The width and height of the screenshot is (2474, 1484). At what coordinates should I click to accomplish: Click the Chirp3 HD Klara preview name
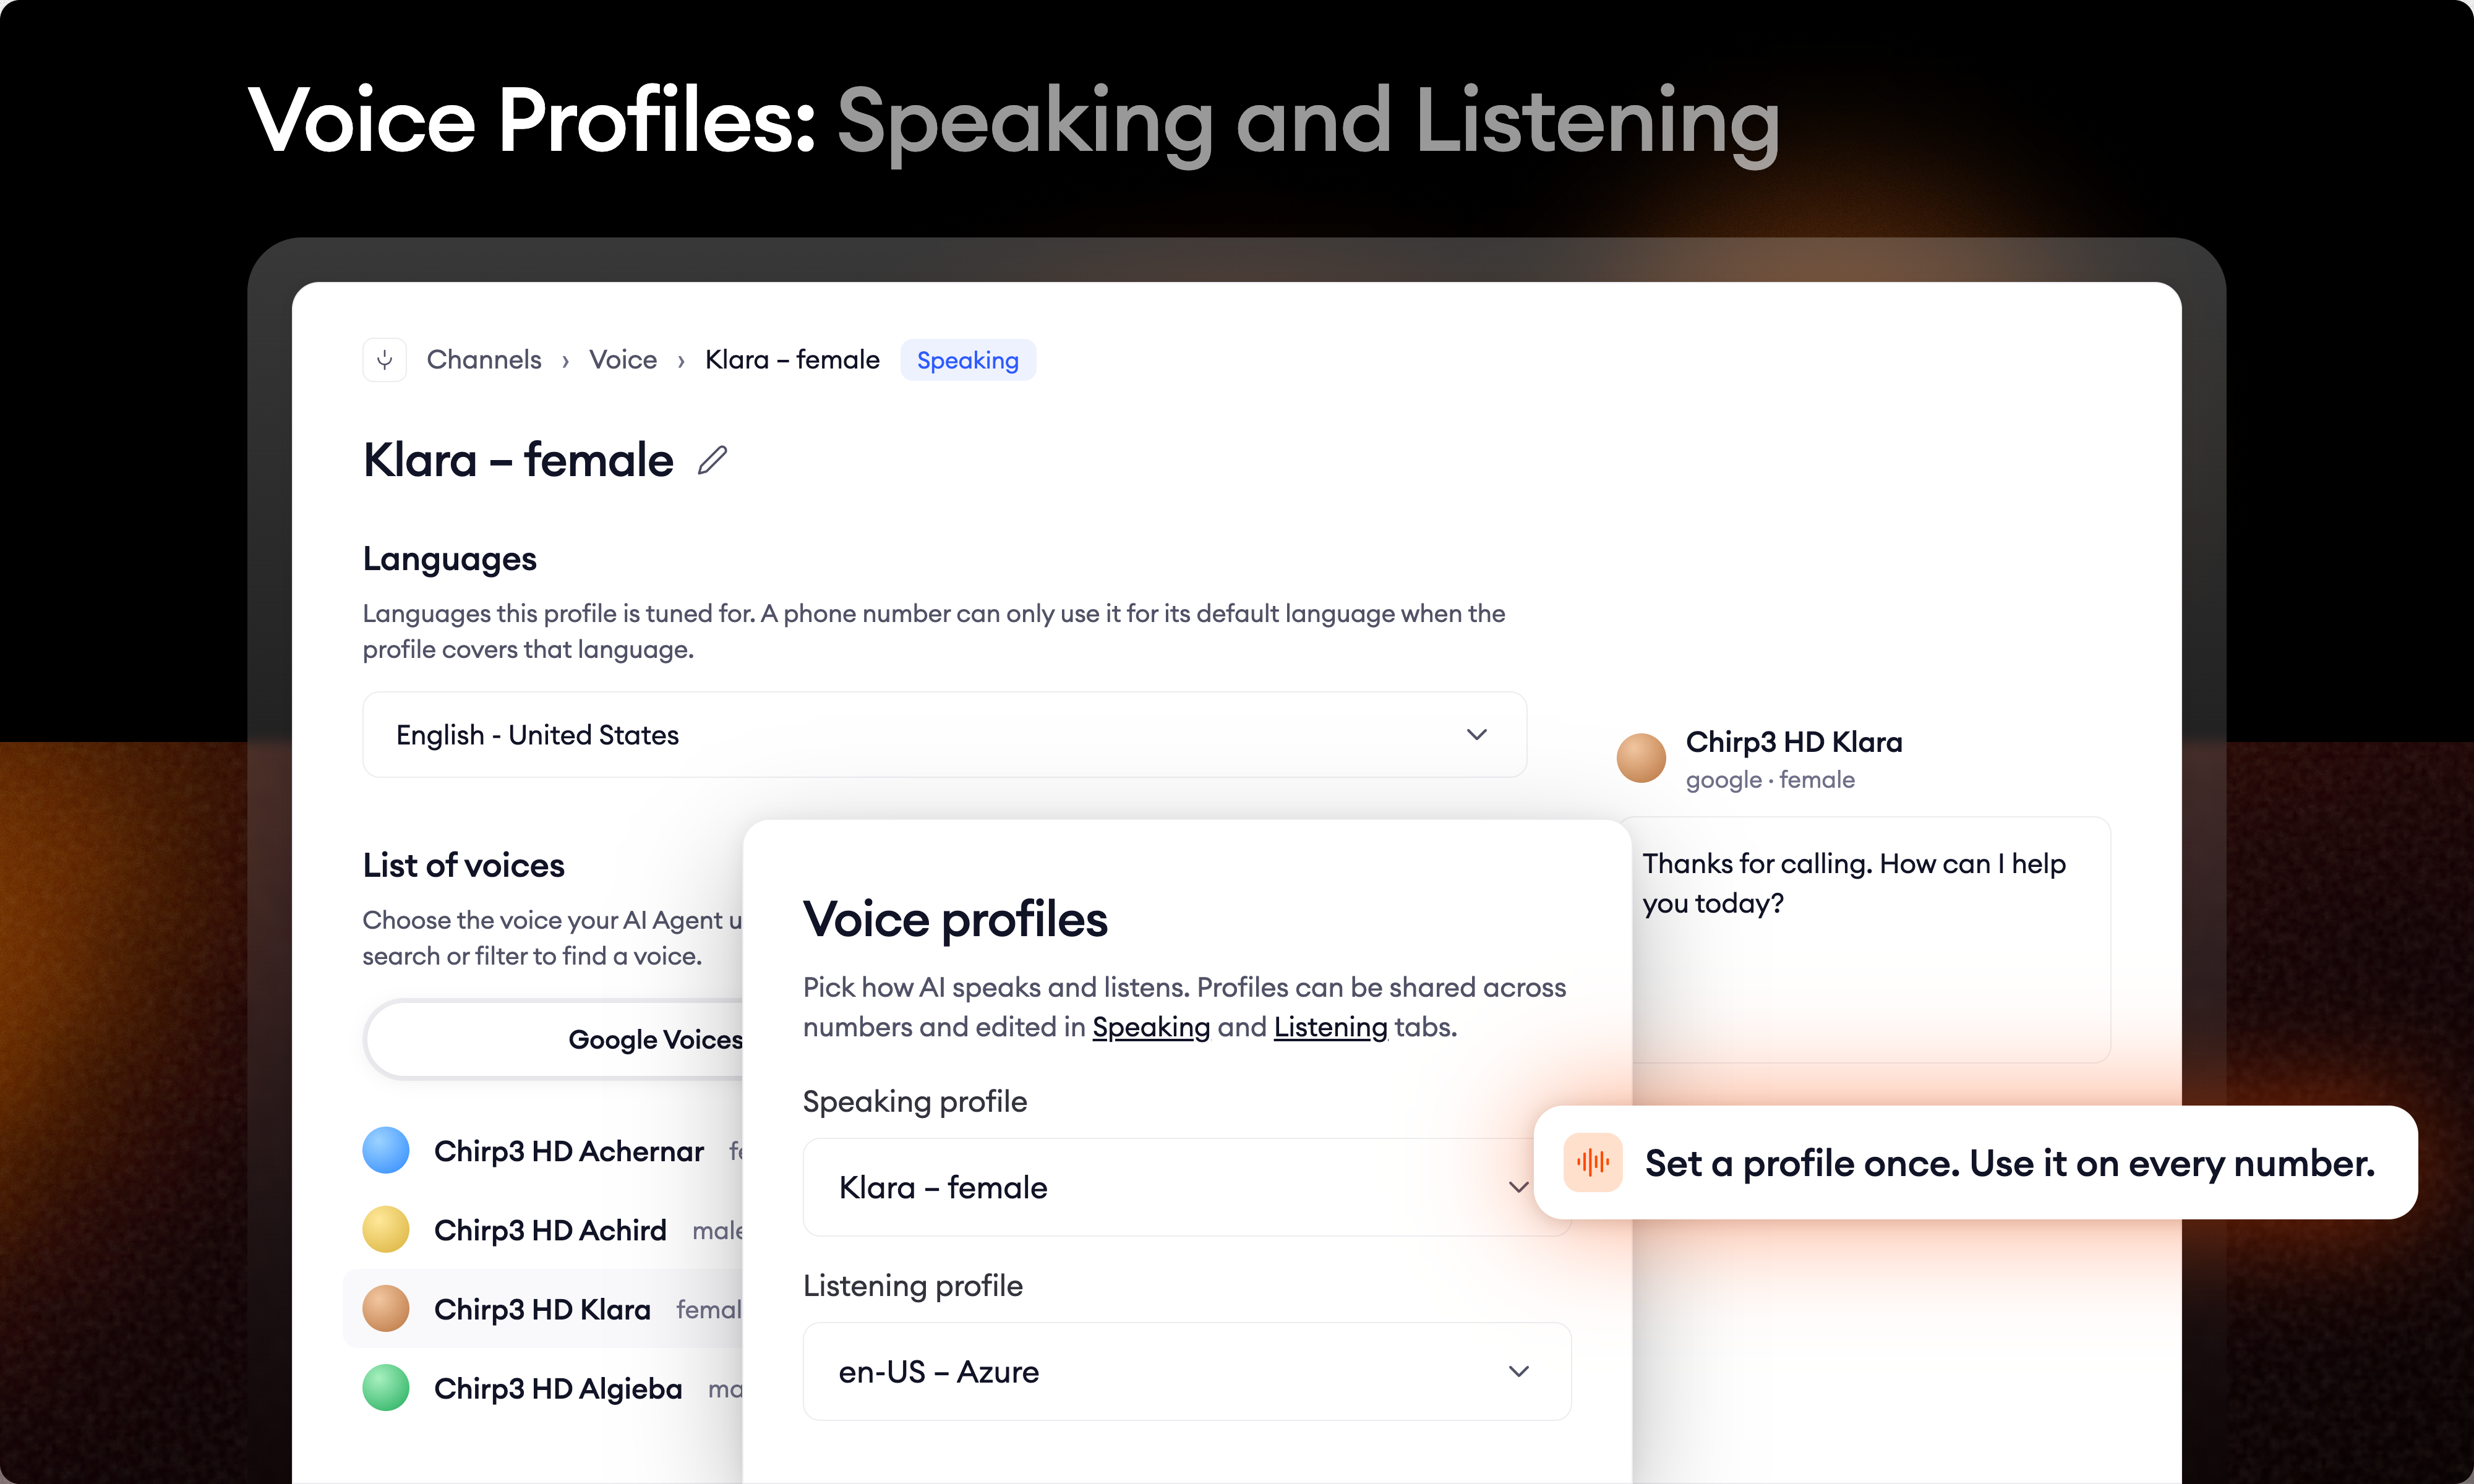(1794, 742)
